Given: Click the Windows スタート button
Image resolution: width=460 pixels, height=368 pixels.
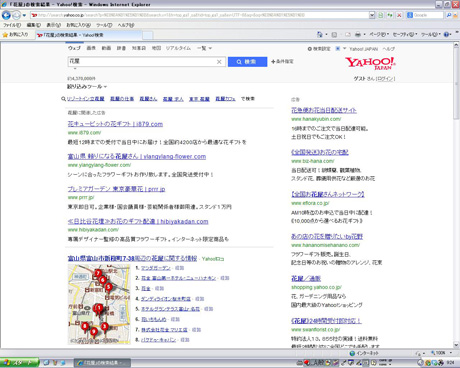Looking at the screenshot, I should 19,363.
